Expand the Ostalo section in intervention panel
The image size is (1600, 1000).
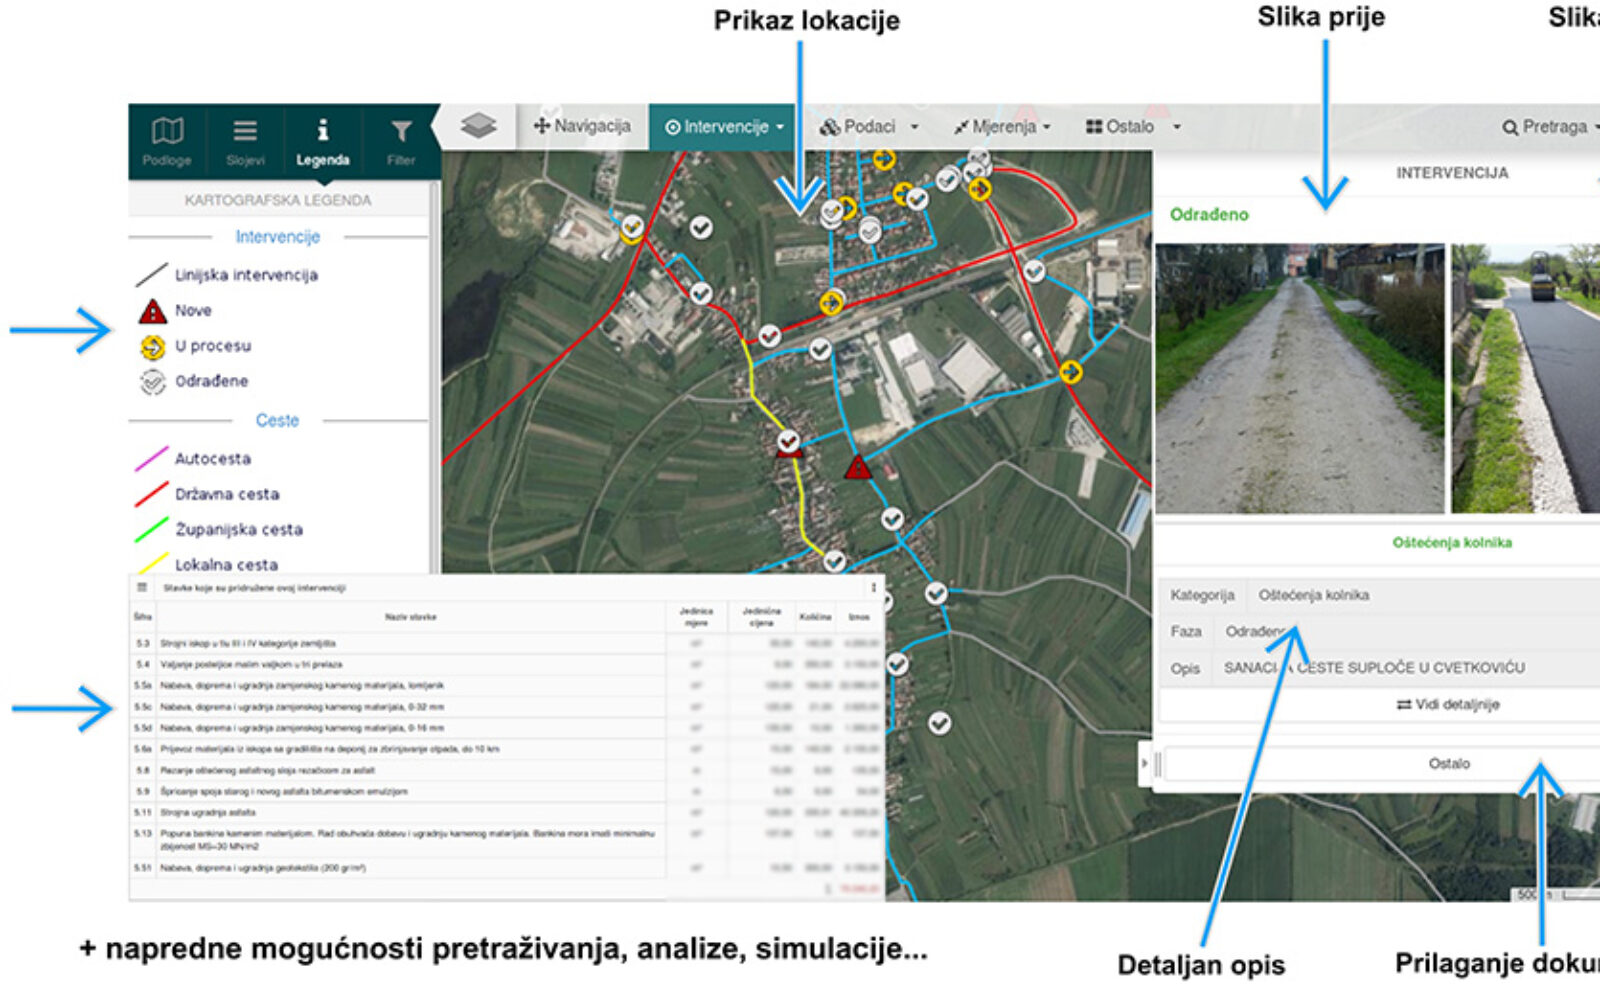[x=1448, y=763]
